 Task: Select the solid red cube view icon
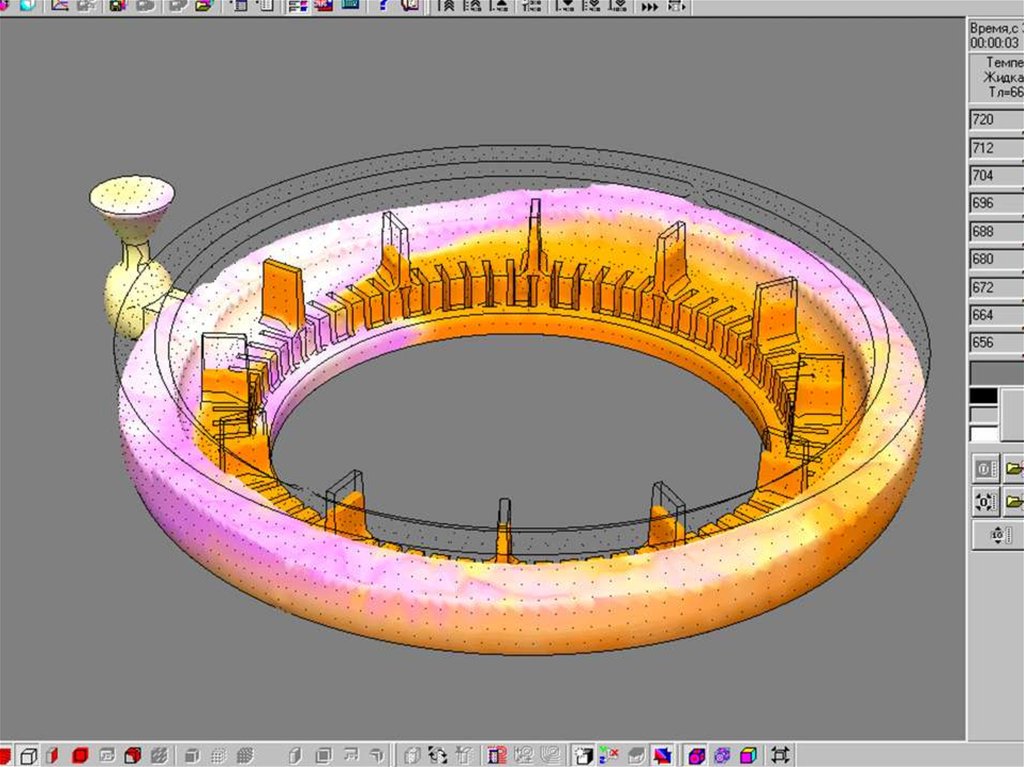click(81, 754)
